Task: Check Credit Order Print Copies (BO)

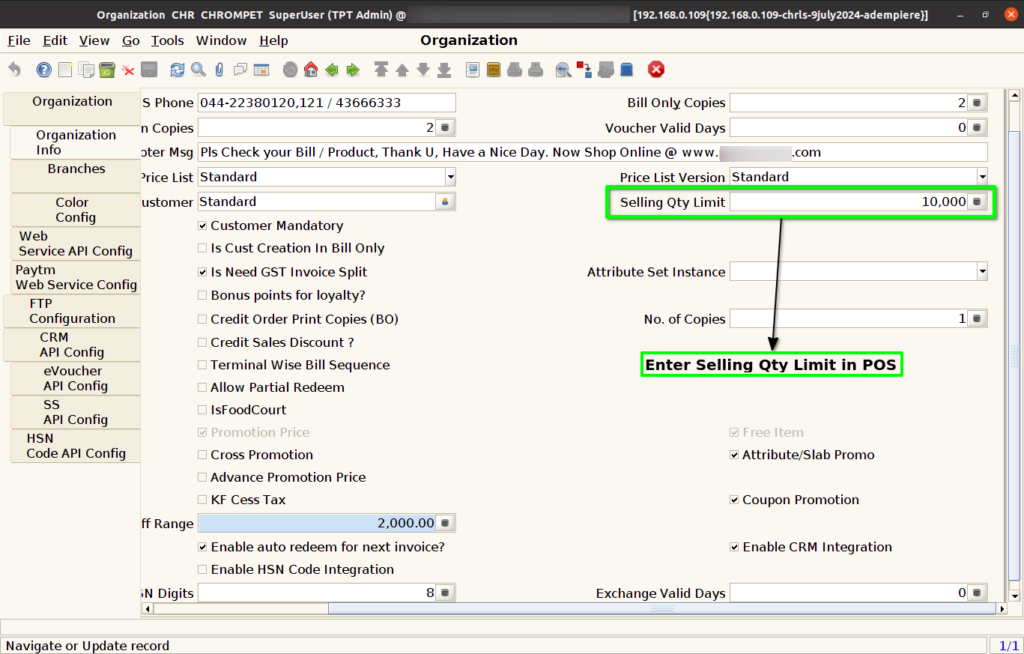Action: coord(202,319)
